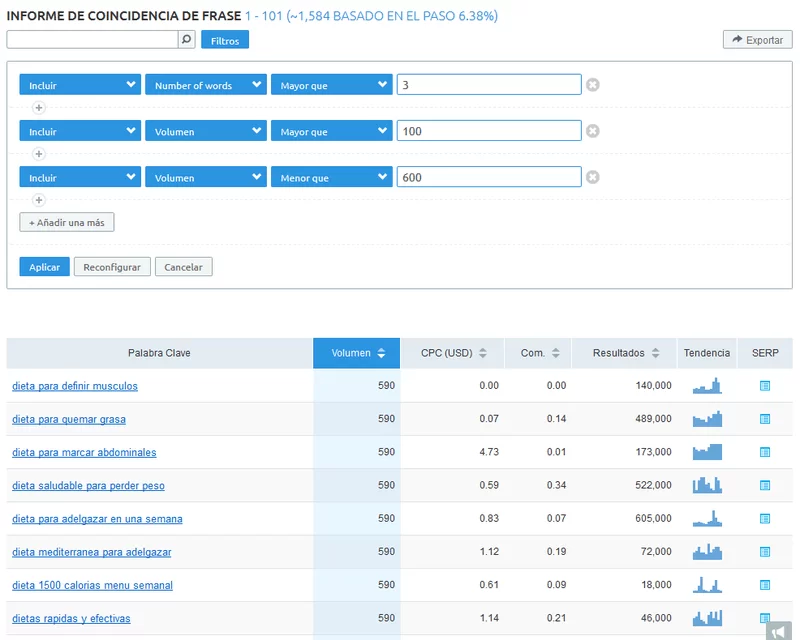
Task: Open keyword dieta saludable para perder peso
Action: pos(88,485)
